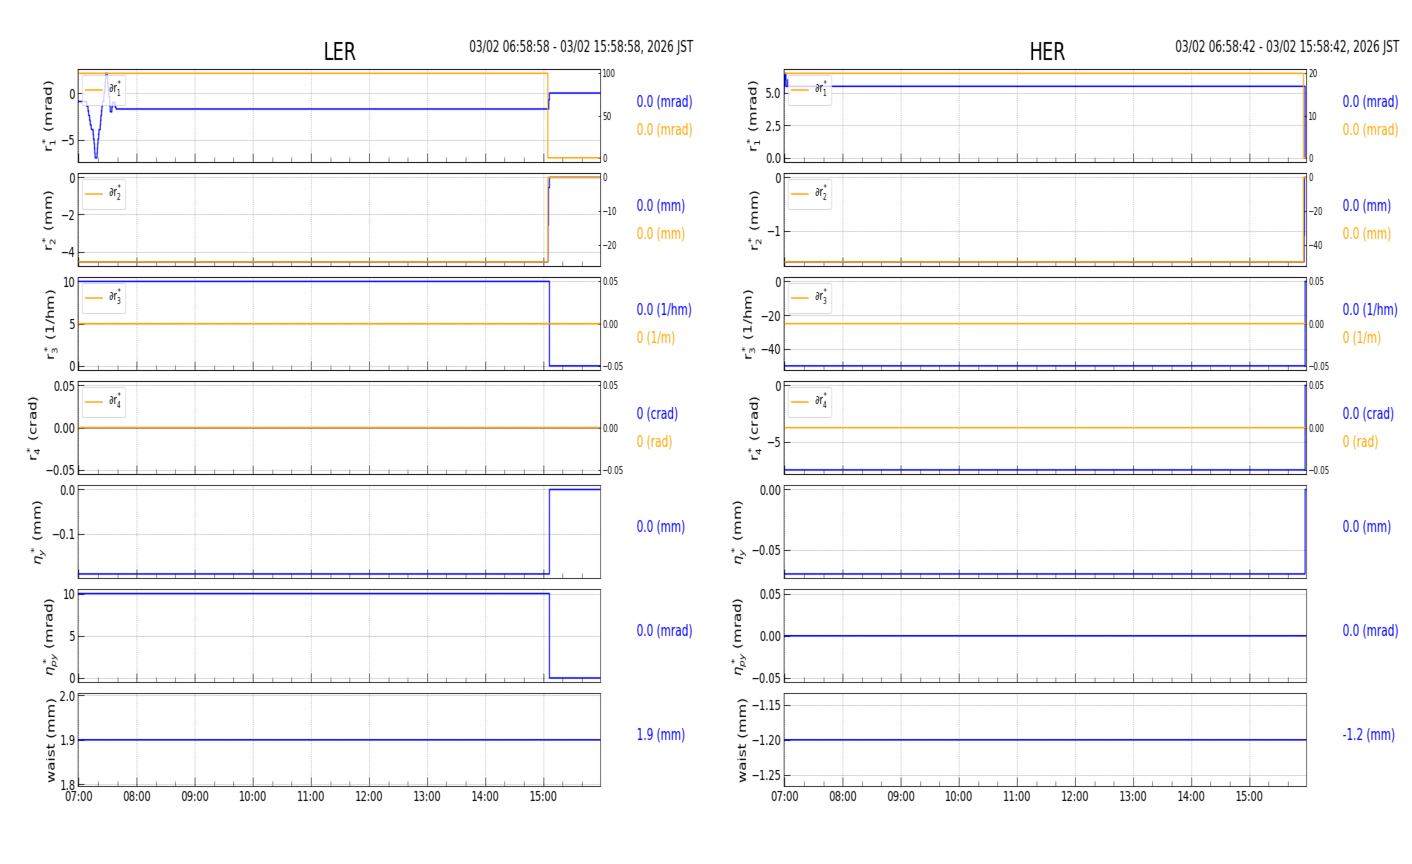1412x864 pixels.
Task: Click 0.0 (mrad) readout for HER η*py
Action: [x=1370, y=631]
